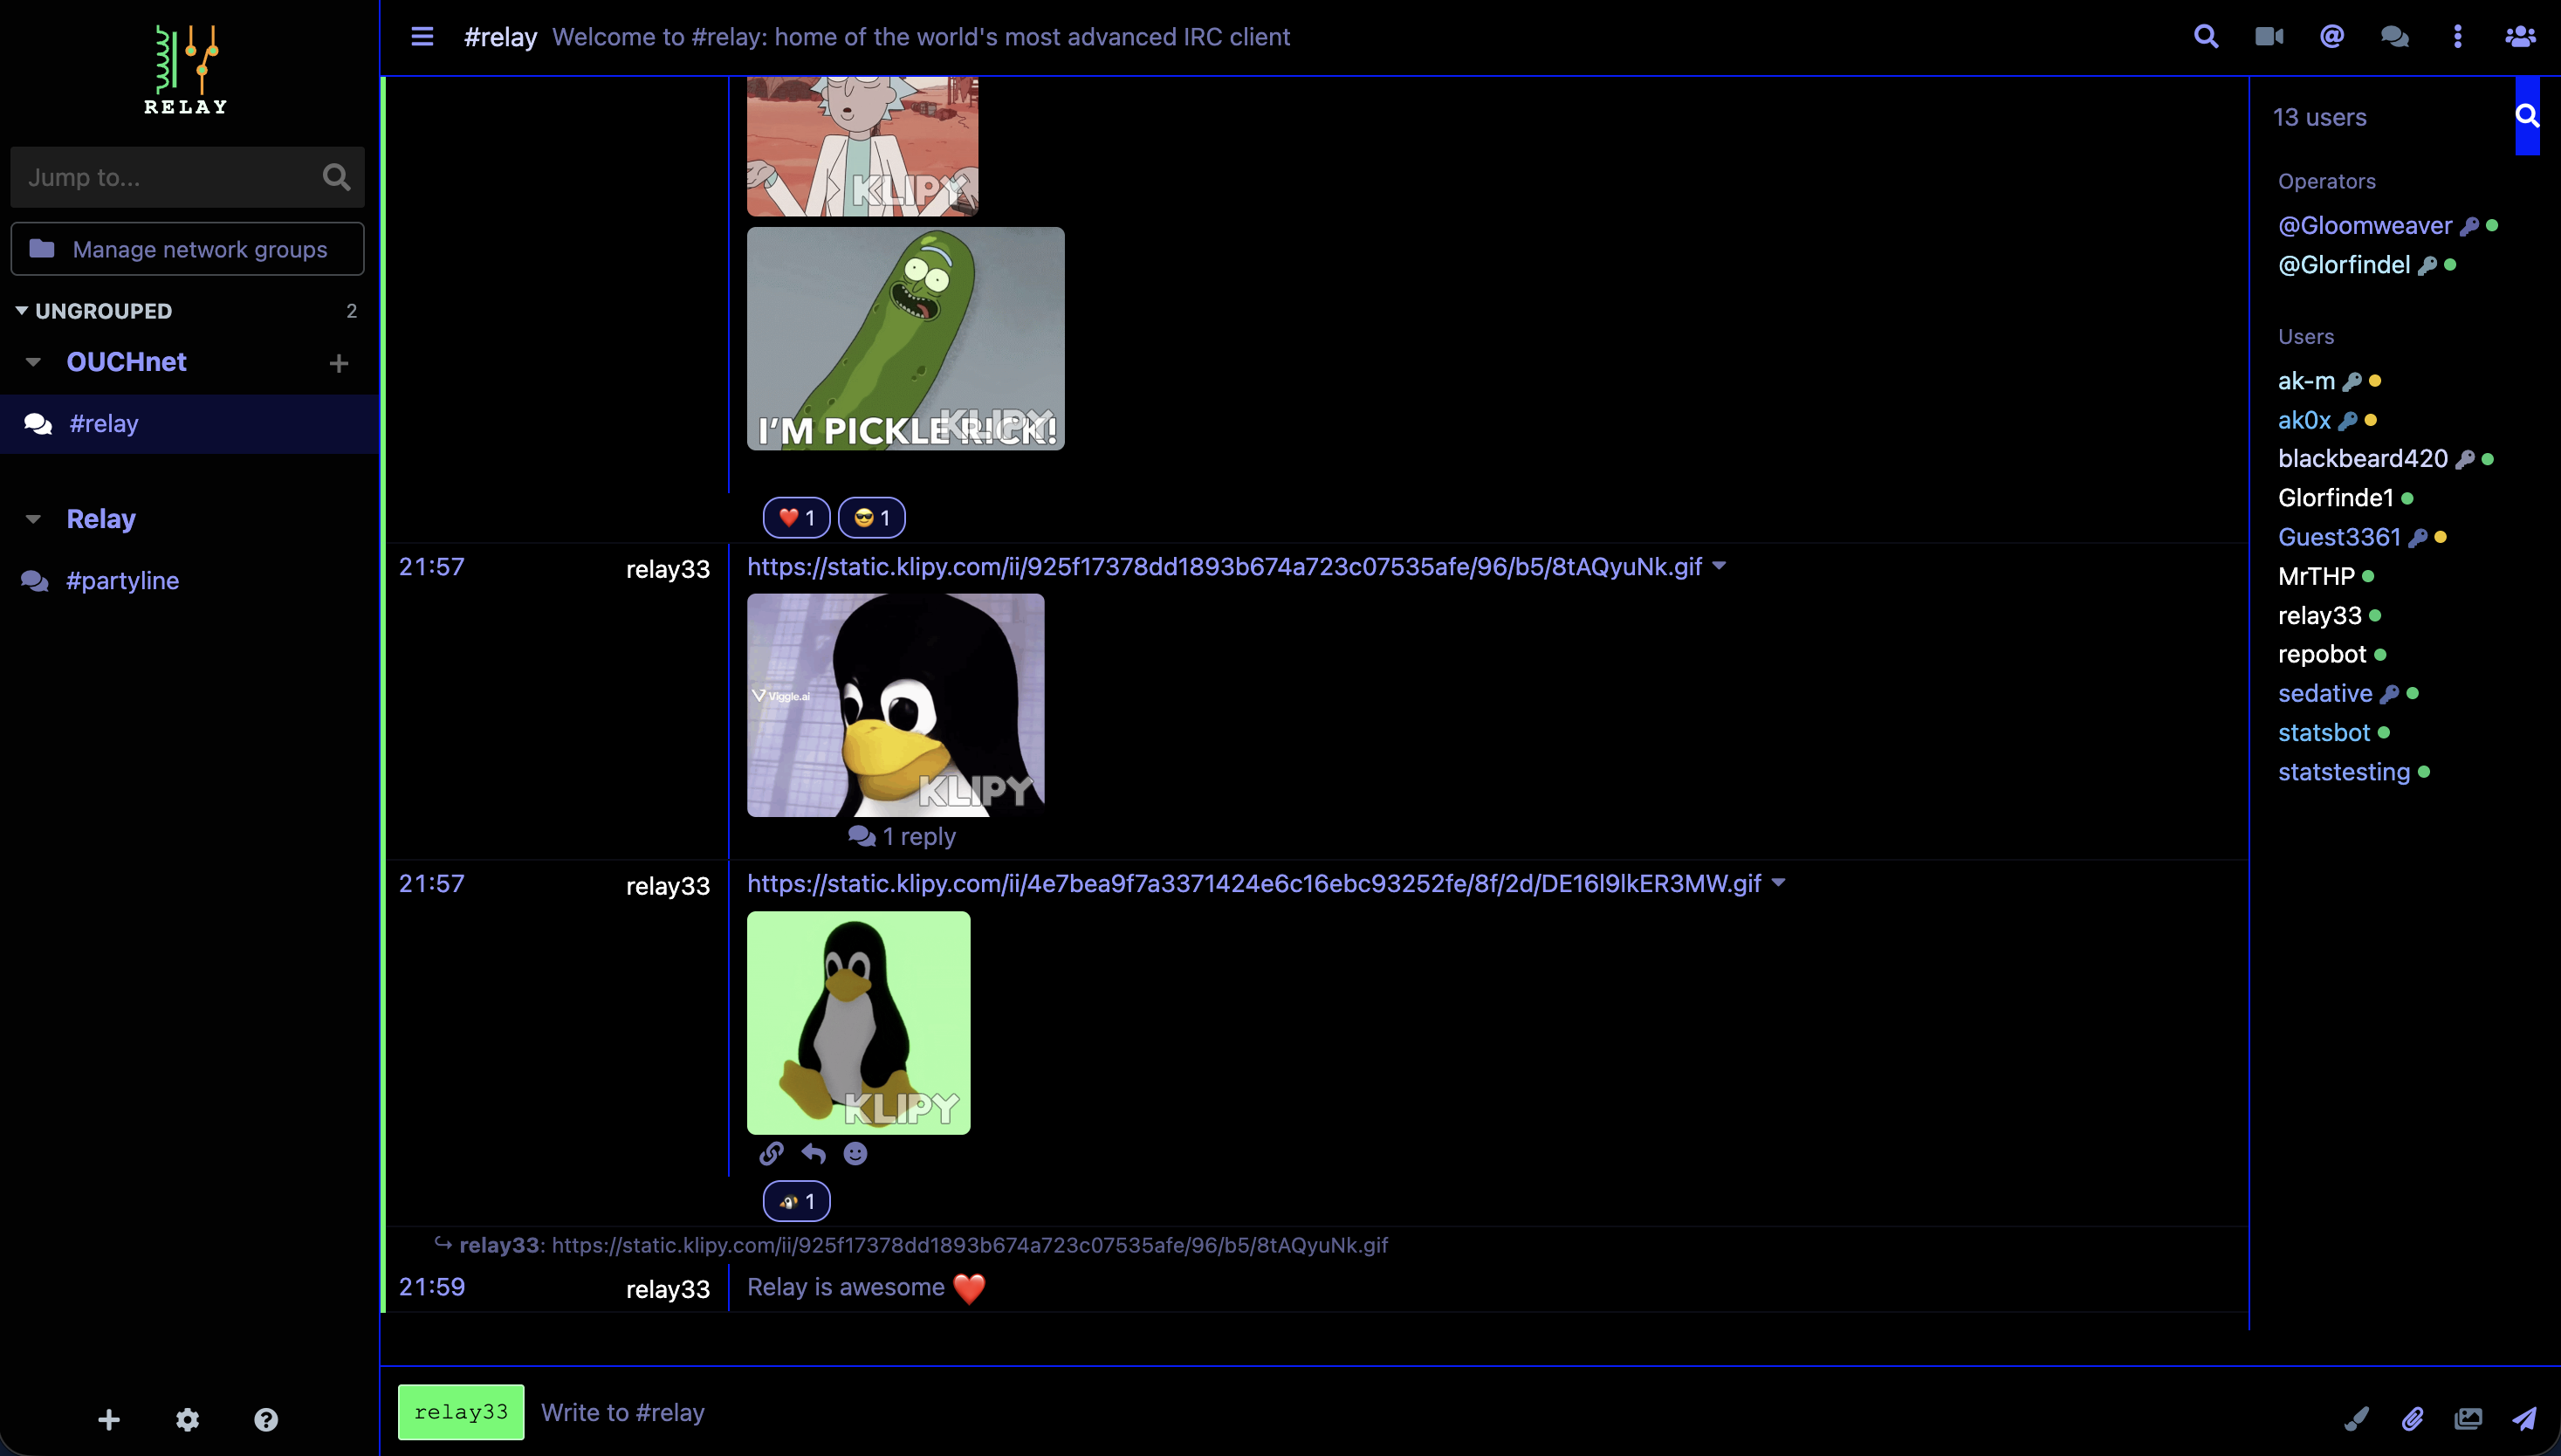Screen dimensions: 2561x1456
Task: Open the green-background Tux GIF thumbnail
Action: coord(858,1022)
